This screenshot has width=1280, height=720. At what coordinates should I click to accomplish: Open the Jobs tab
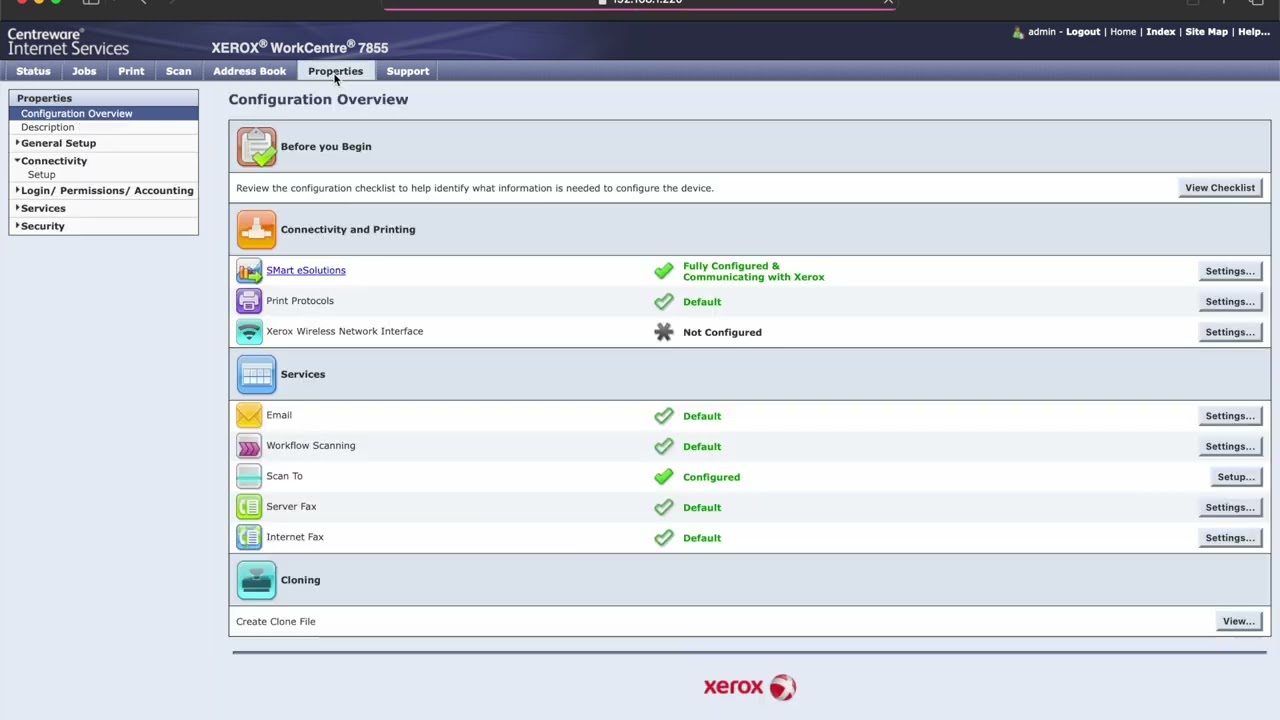coord(84,71)
